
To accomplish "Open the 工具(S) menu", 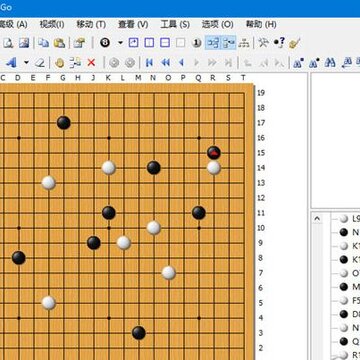I will (175, 24).
